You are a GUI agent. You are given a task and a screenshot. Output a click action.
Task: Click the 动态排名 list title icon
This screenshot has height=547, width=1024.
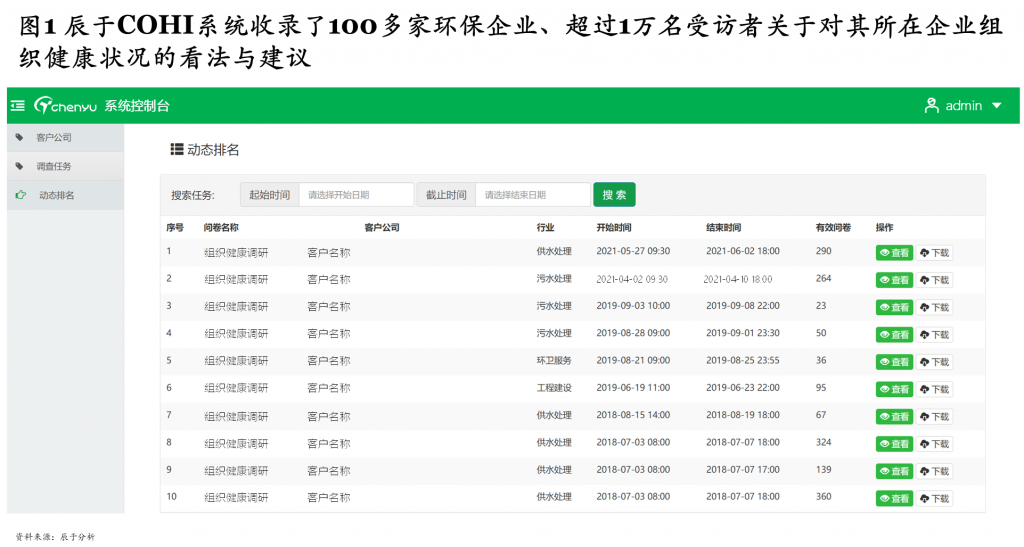(177, 149)
